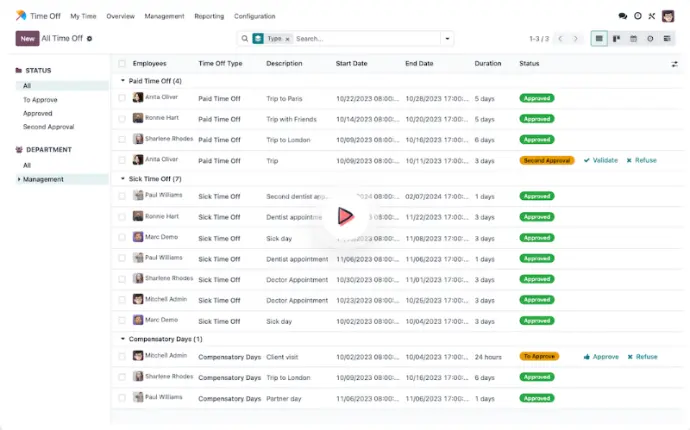Open the Reporting menu

pyautogui.click(x=209, y=16)
